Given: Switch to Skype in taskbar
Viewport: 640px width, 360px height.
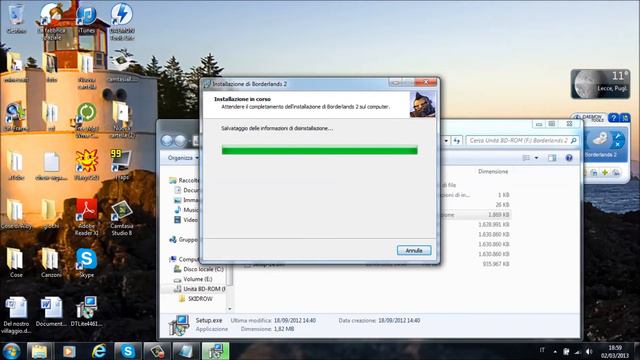Looking at the screenshot, I should 128,351.
